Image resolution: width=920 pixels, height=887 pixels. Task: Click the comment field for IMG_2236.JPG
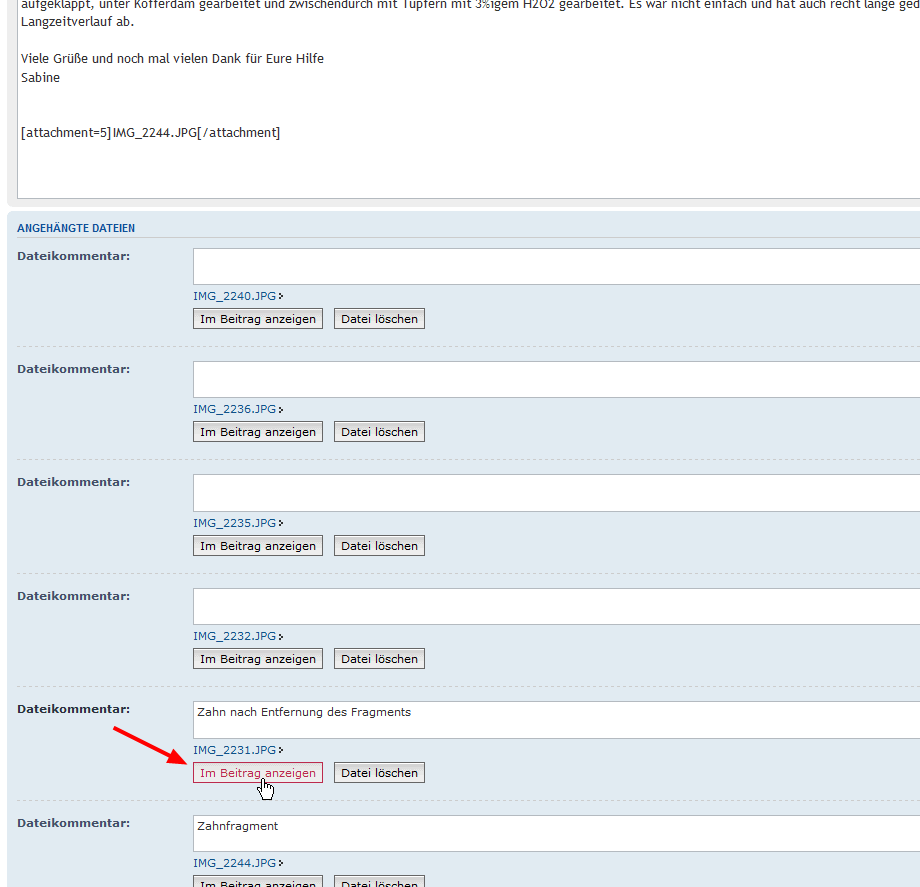pyautogui.click(x=555, y=380)
